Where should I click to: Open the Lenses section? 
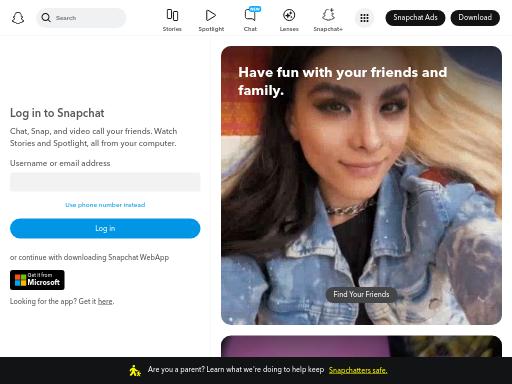(289, 20)
